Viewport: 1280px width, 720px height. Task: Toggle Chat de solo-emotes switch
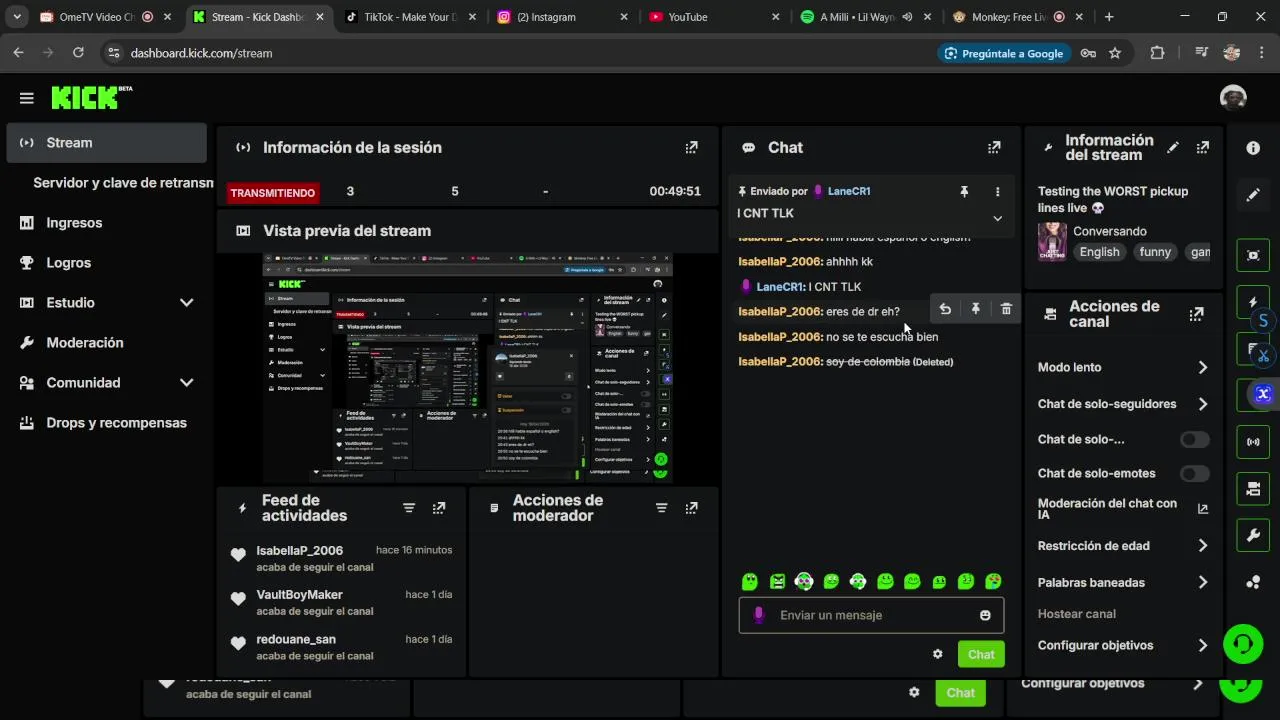(1195, 473)
